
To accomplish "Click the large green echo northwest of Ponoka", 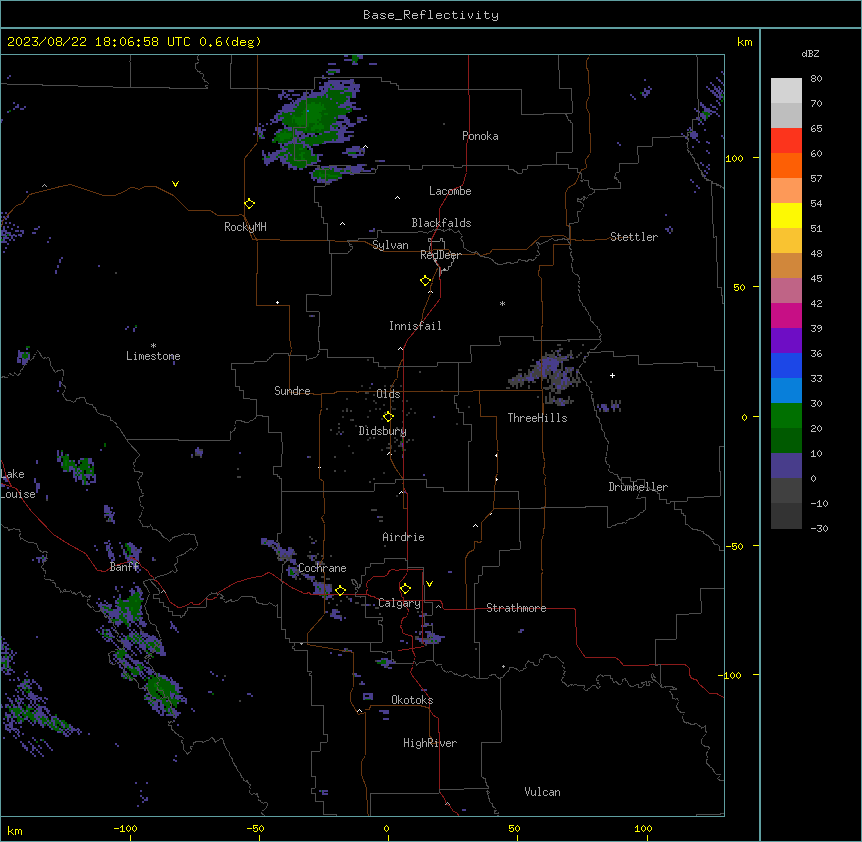I will [x=313, y=126].
